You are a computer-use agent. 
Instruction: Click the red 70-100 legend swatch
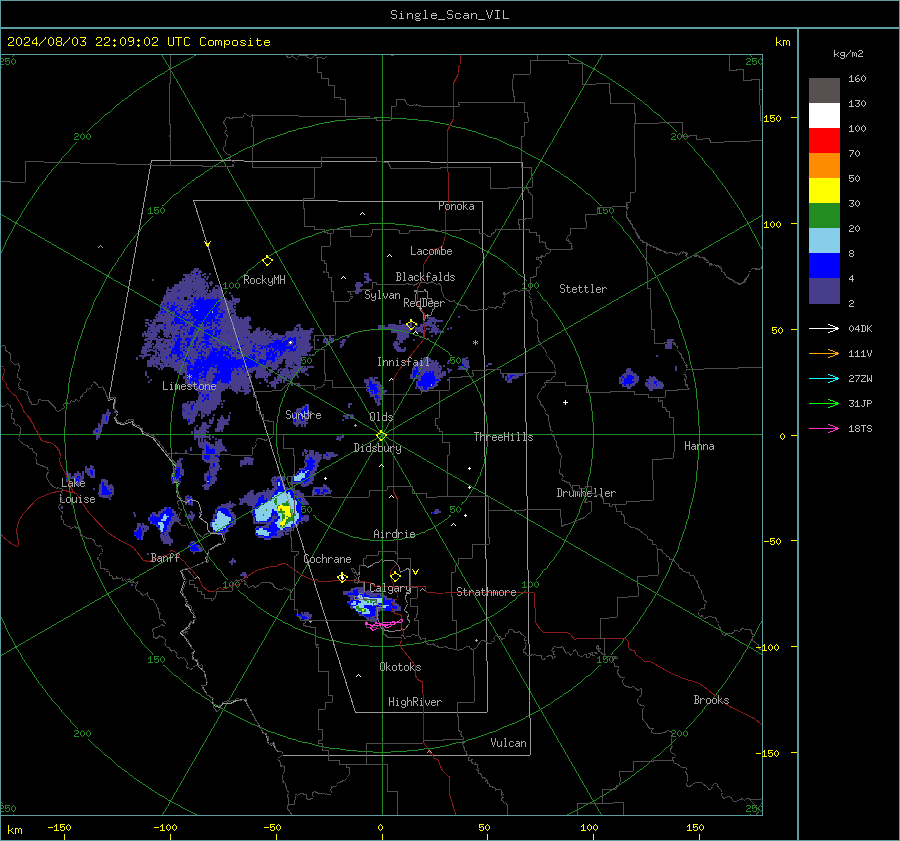point(824,141)
